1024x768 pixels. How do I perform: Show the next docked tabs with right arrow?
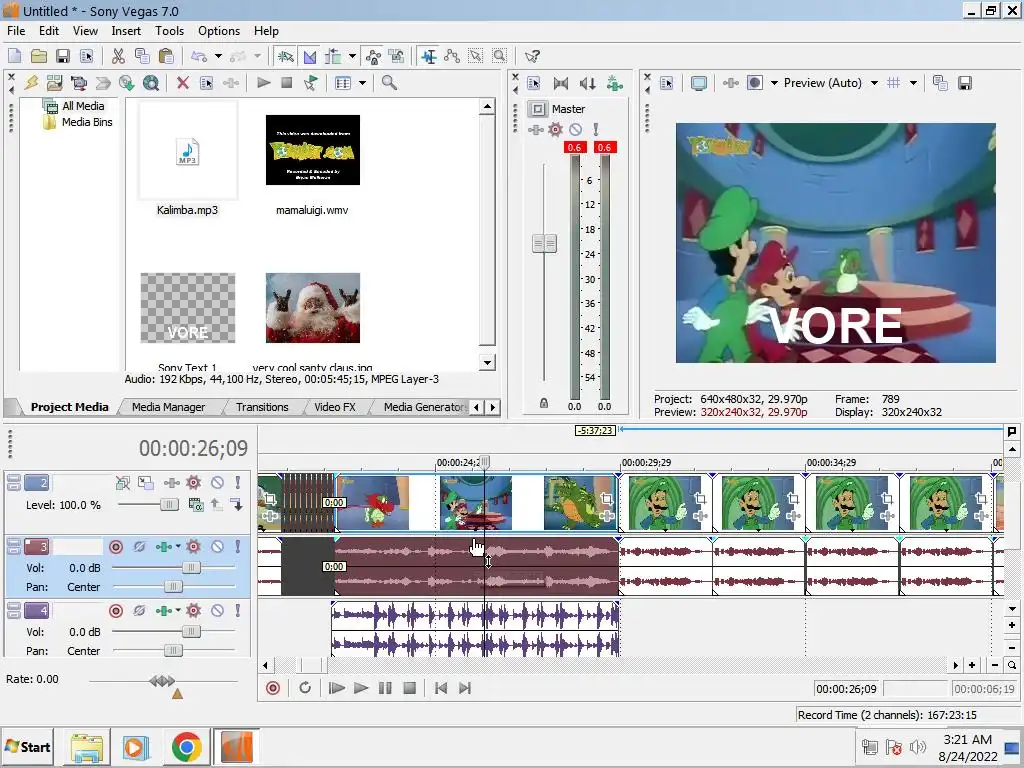(x=493, y=408)
